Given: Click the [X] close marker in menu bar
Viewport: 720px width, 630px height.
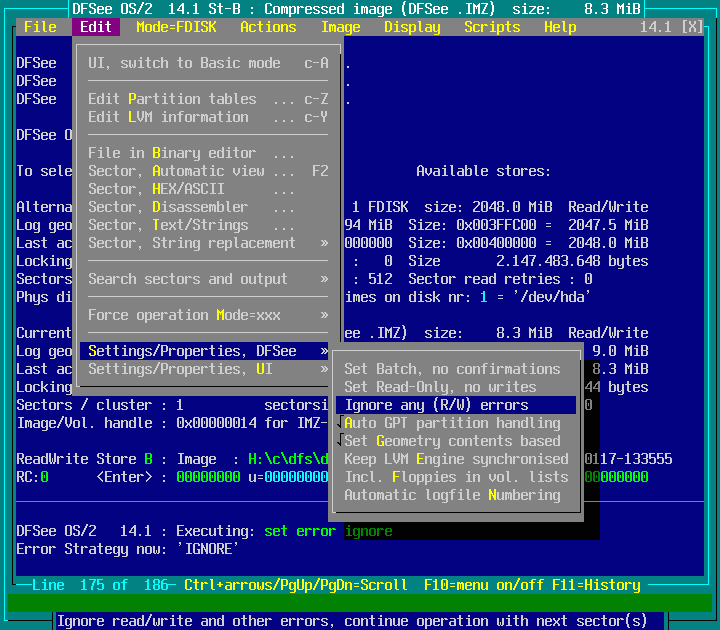Looking at the screenshot, I should (x=691, y=27).
